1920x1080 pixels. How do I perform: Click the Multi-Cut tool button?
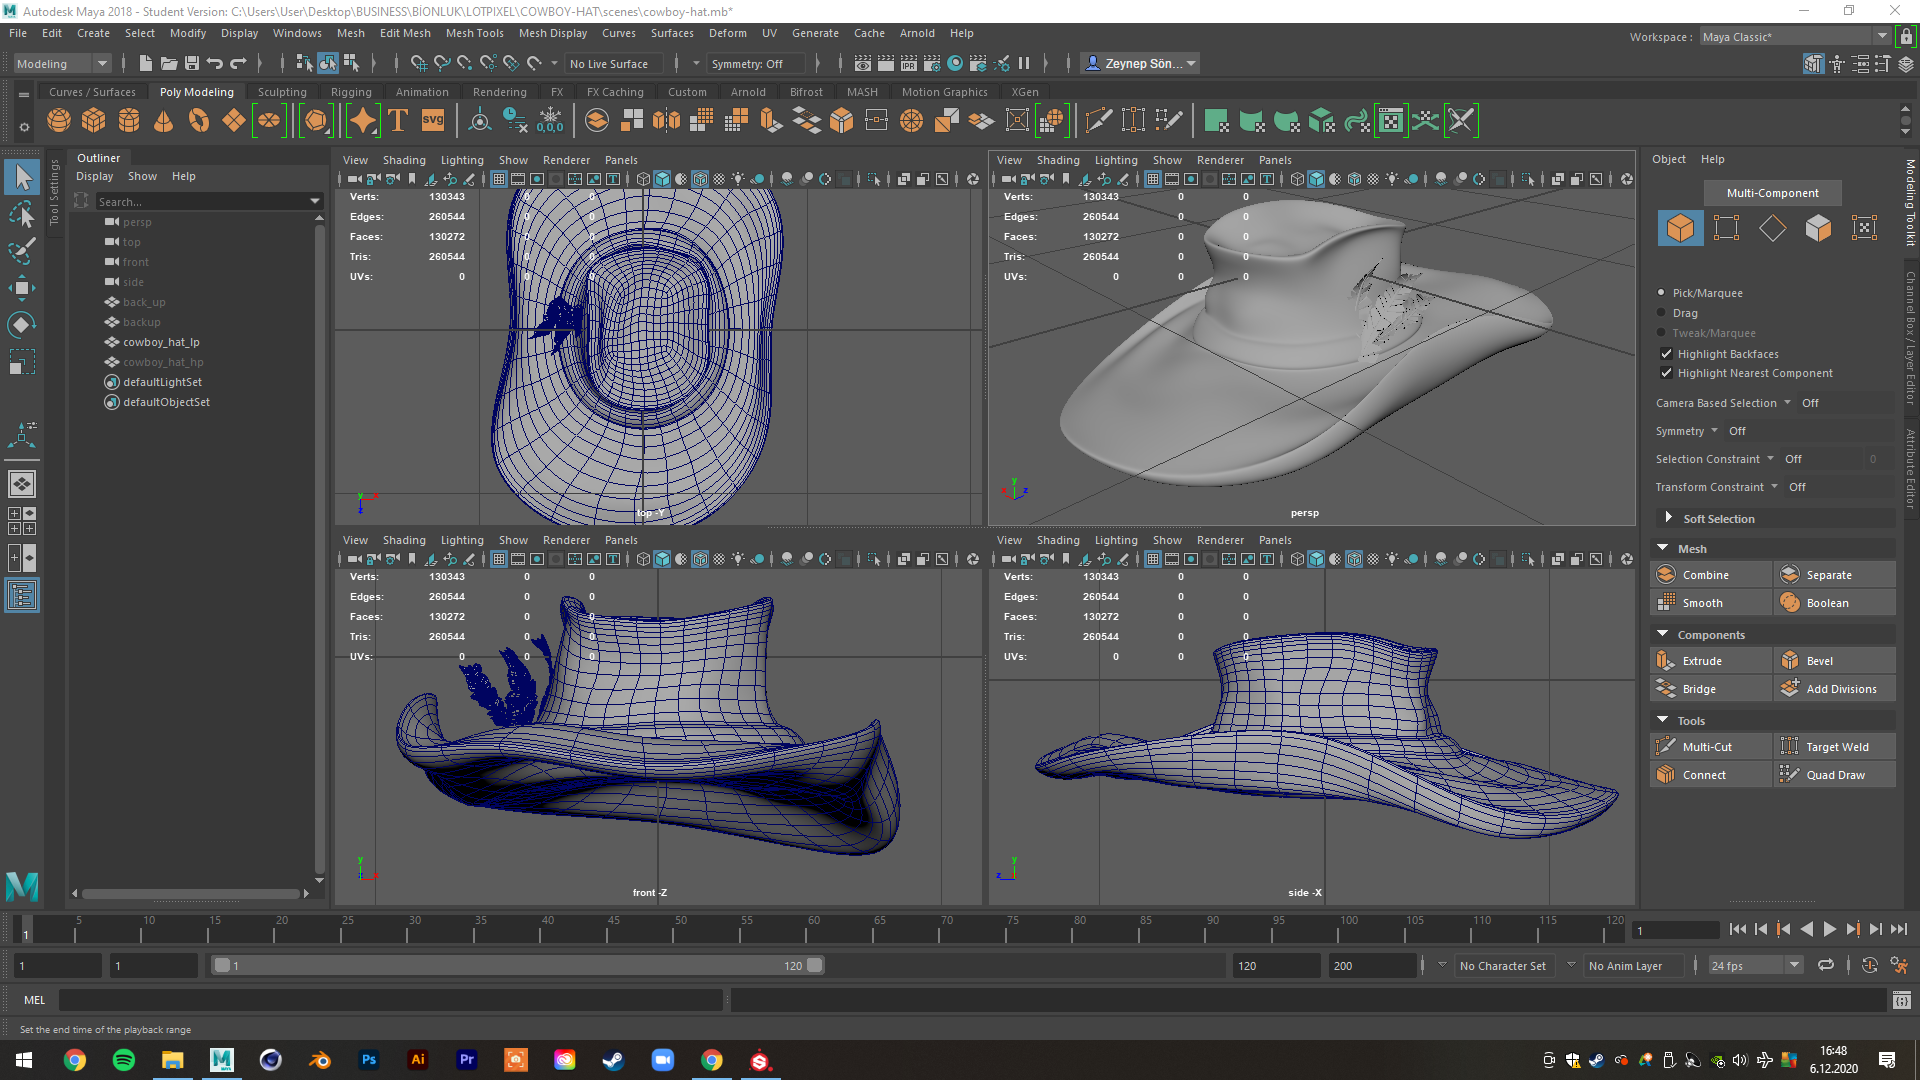coord(1707,747)
